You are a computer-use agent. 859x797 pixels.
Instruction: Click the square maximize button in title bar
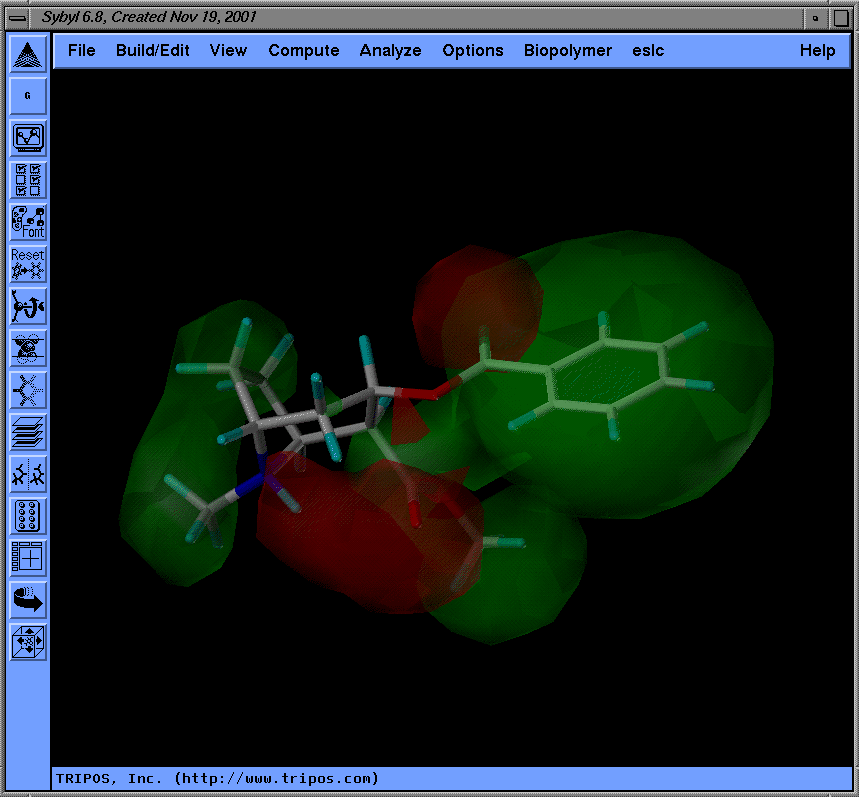(x=841, y=18)
